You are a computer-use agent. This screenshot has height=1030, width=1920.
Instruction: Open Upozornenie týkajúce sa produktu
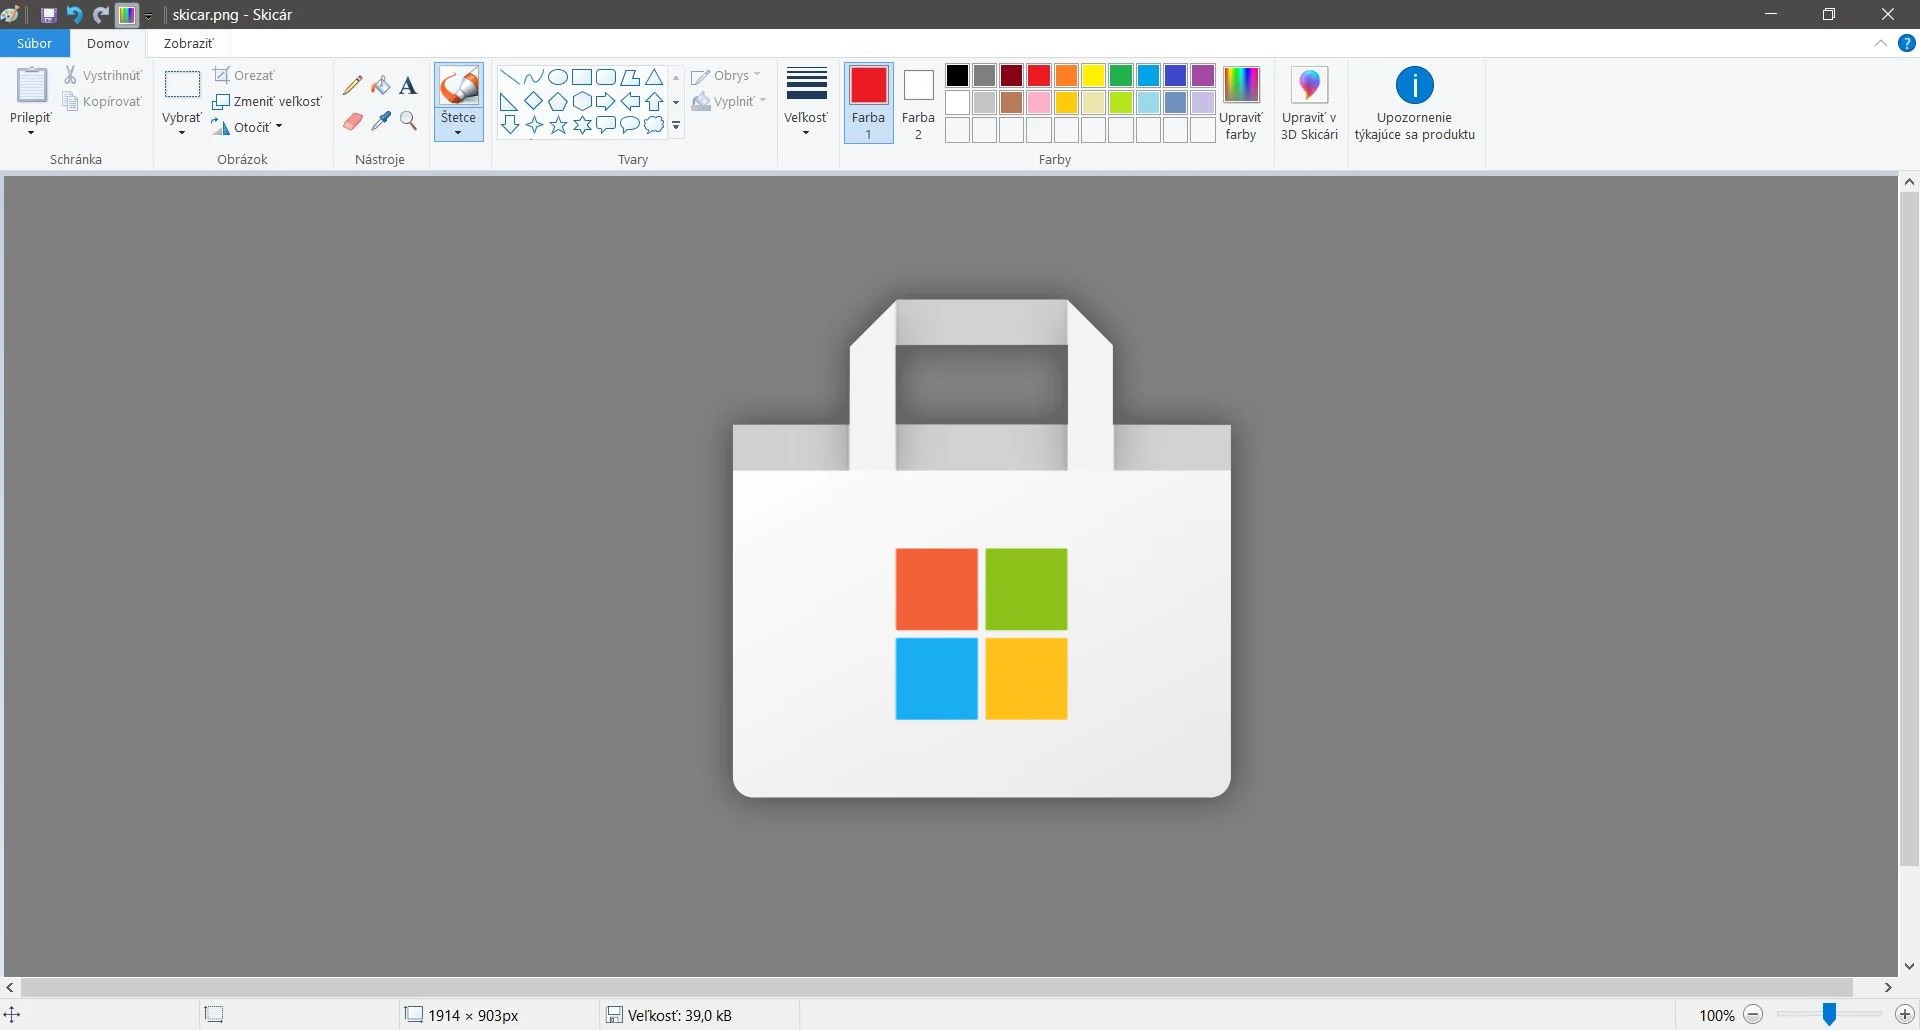click(1414, 102)
